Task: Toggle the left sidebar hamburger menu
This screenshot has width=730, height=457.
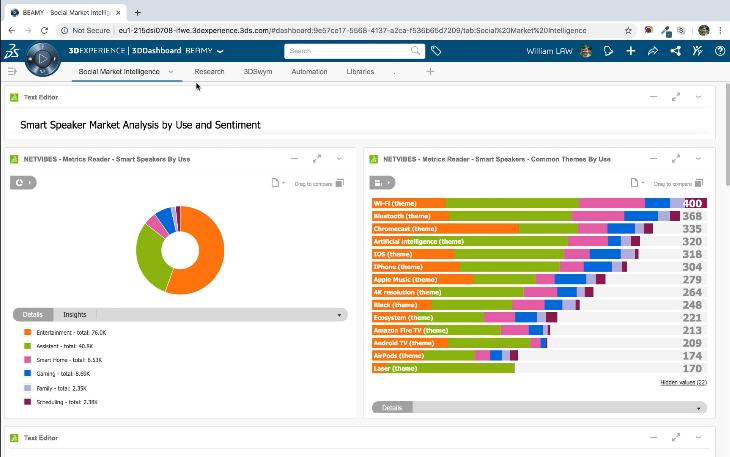Action: [13, 72]
